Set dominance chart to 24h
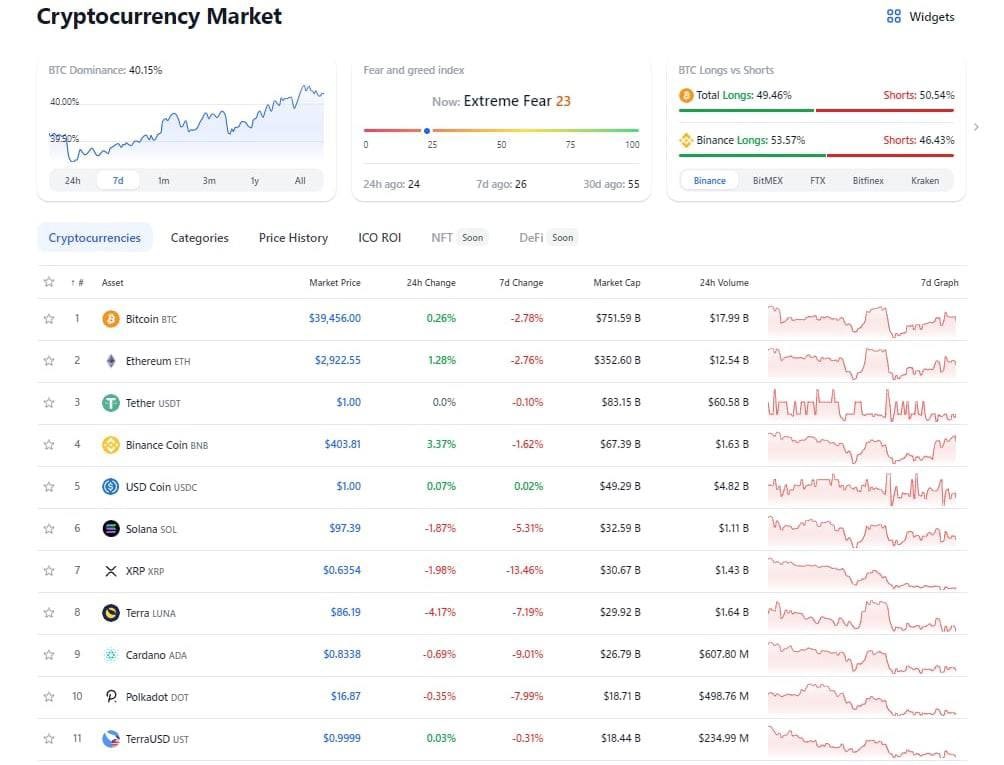This screenshot has width=1004, height=765. pos(72,181)
